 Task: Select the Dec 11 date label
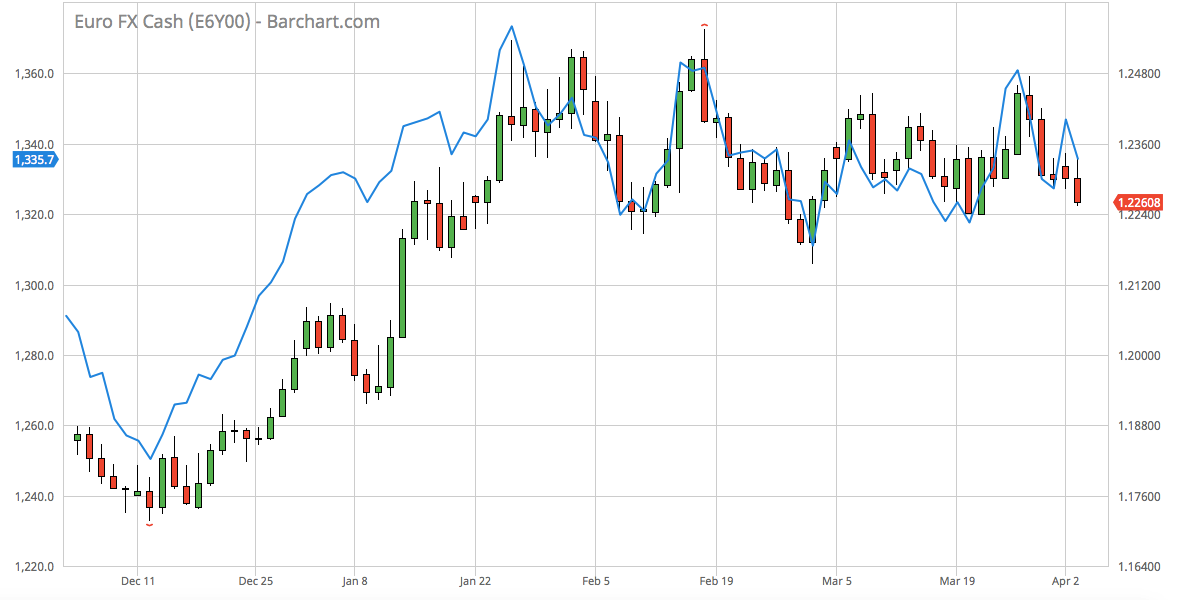pos(138,580)
